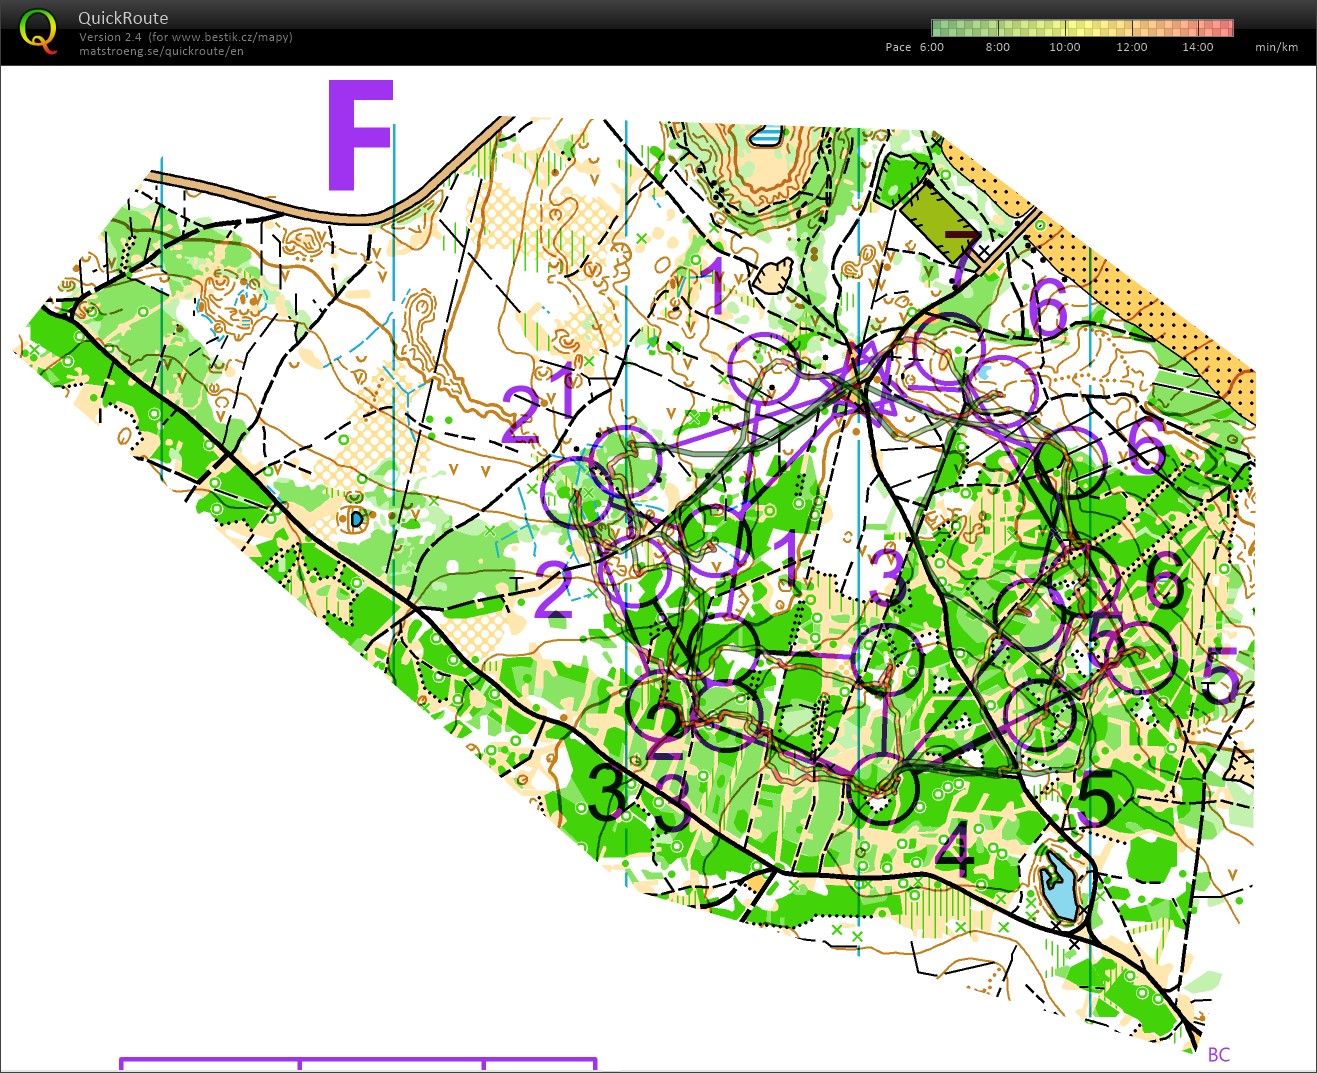Click the 6:00 pace tick label

point(931,46)
